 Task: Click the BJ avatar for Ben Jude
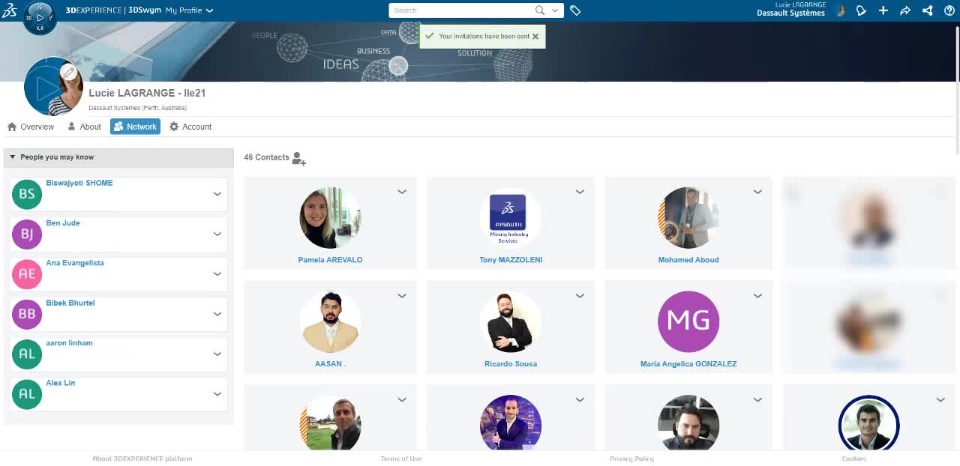coord(27,234)
